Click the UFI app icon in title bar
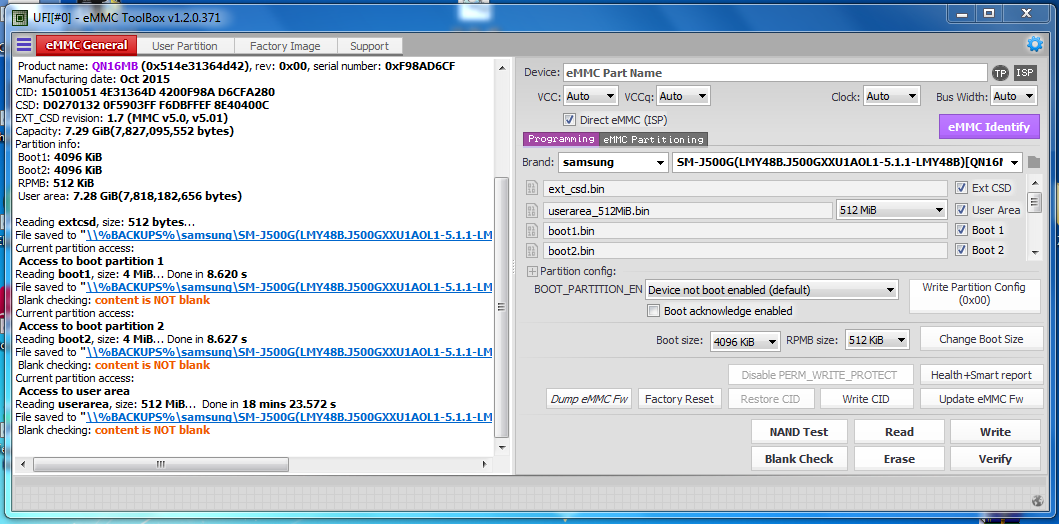 tap(20, 18)
